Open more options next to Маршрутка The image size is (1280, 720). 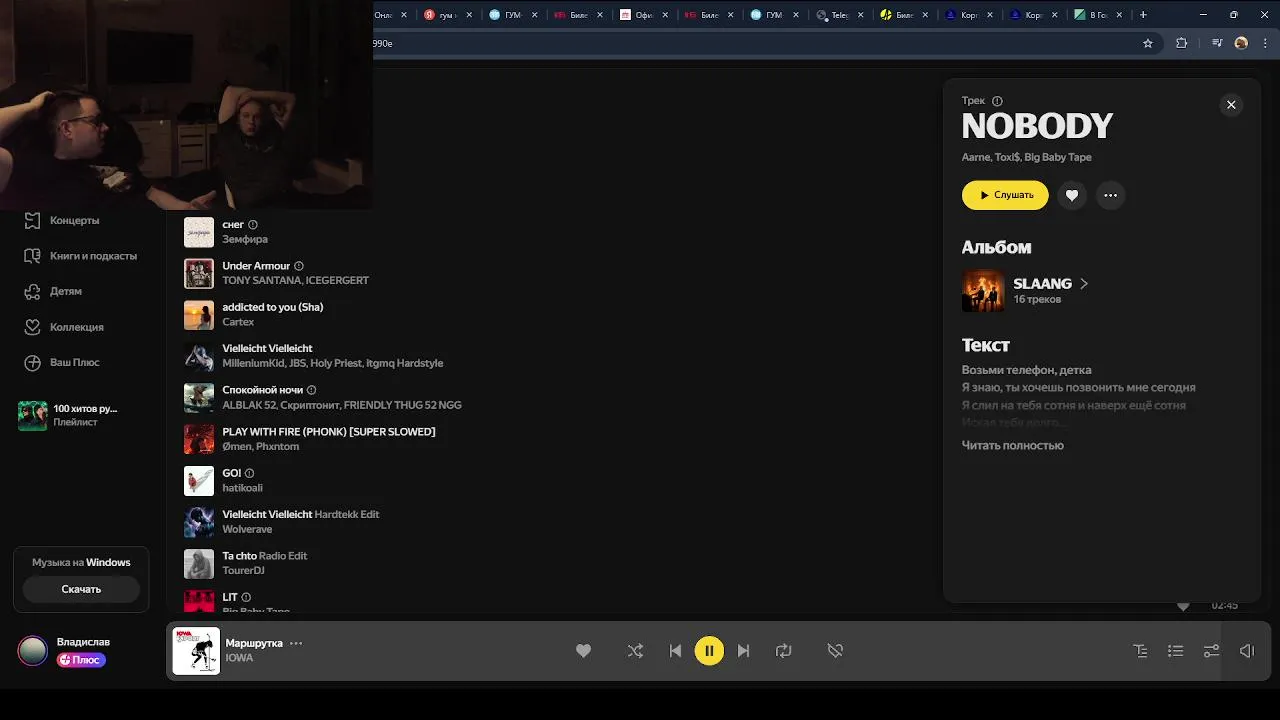(x=296, y=643)
